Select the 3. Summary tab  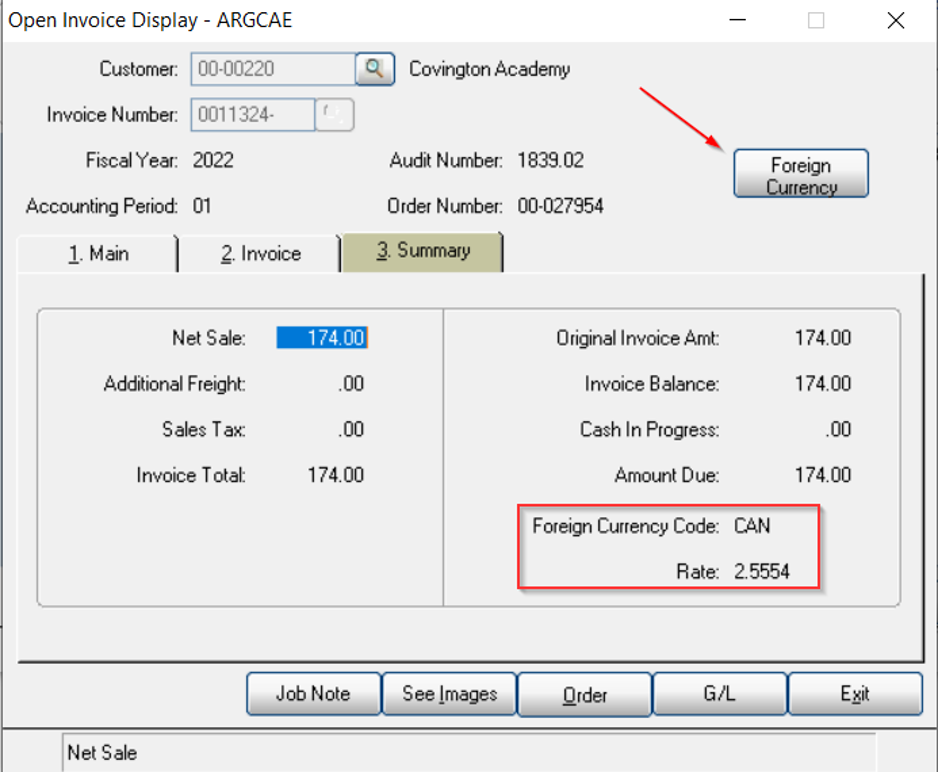tap(422, 251)
